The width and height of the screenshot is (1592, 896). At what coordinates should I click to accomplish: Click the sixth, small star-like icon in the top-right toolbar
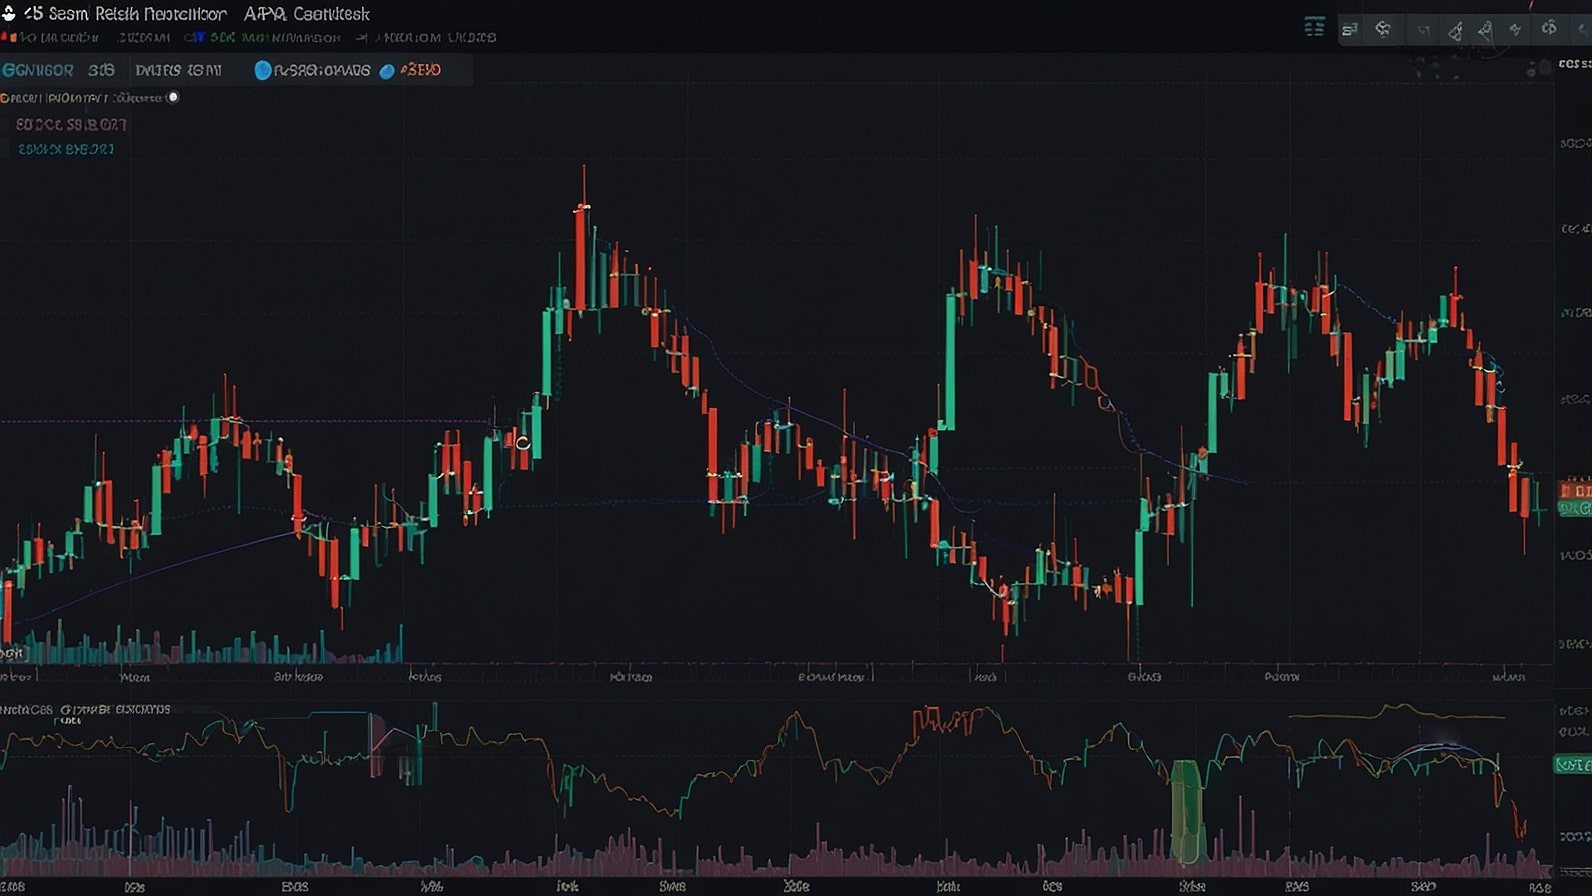point(1516,29)
